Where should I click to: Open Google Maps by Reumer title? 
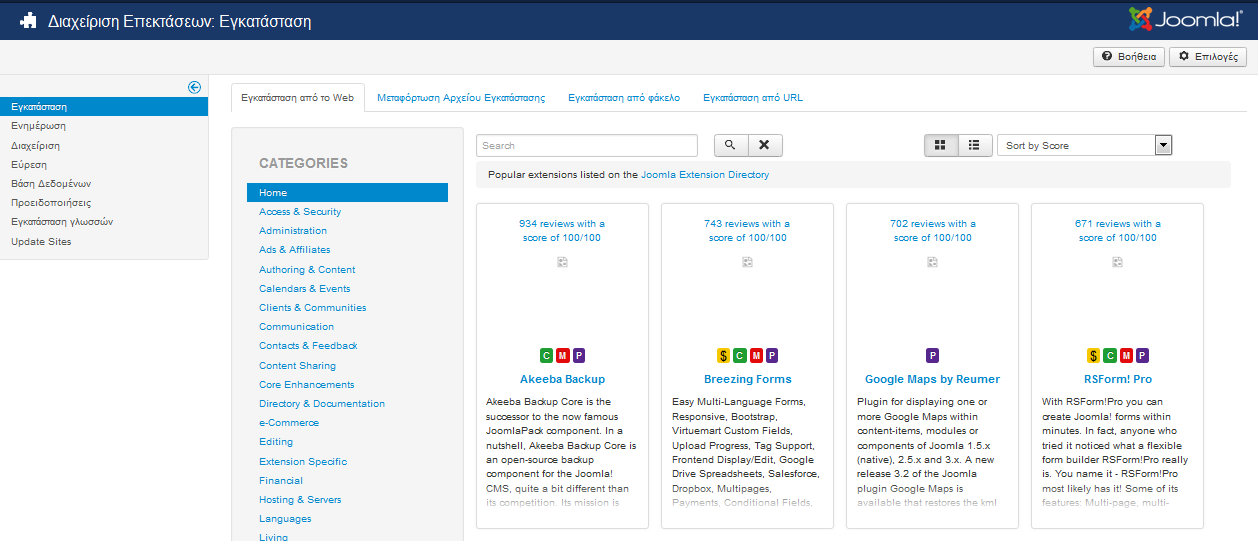click(932, 380)
